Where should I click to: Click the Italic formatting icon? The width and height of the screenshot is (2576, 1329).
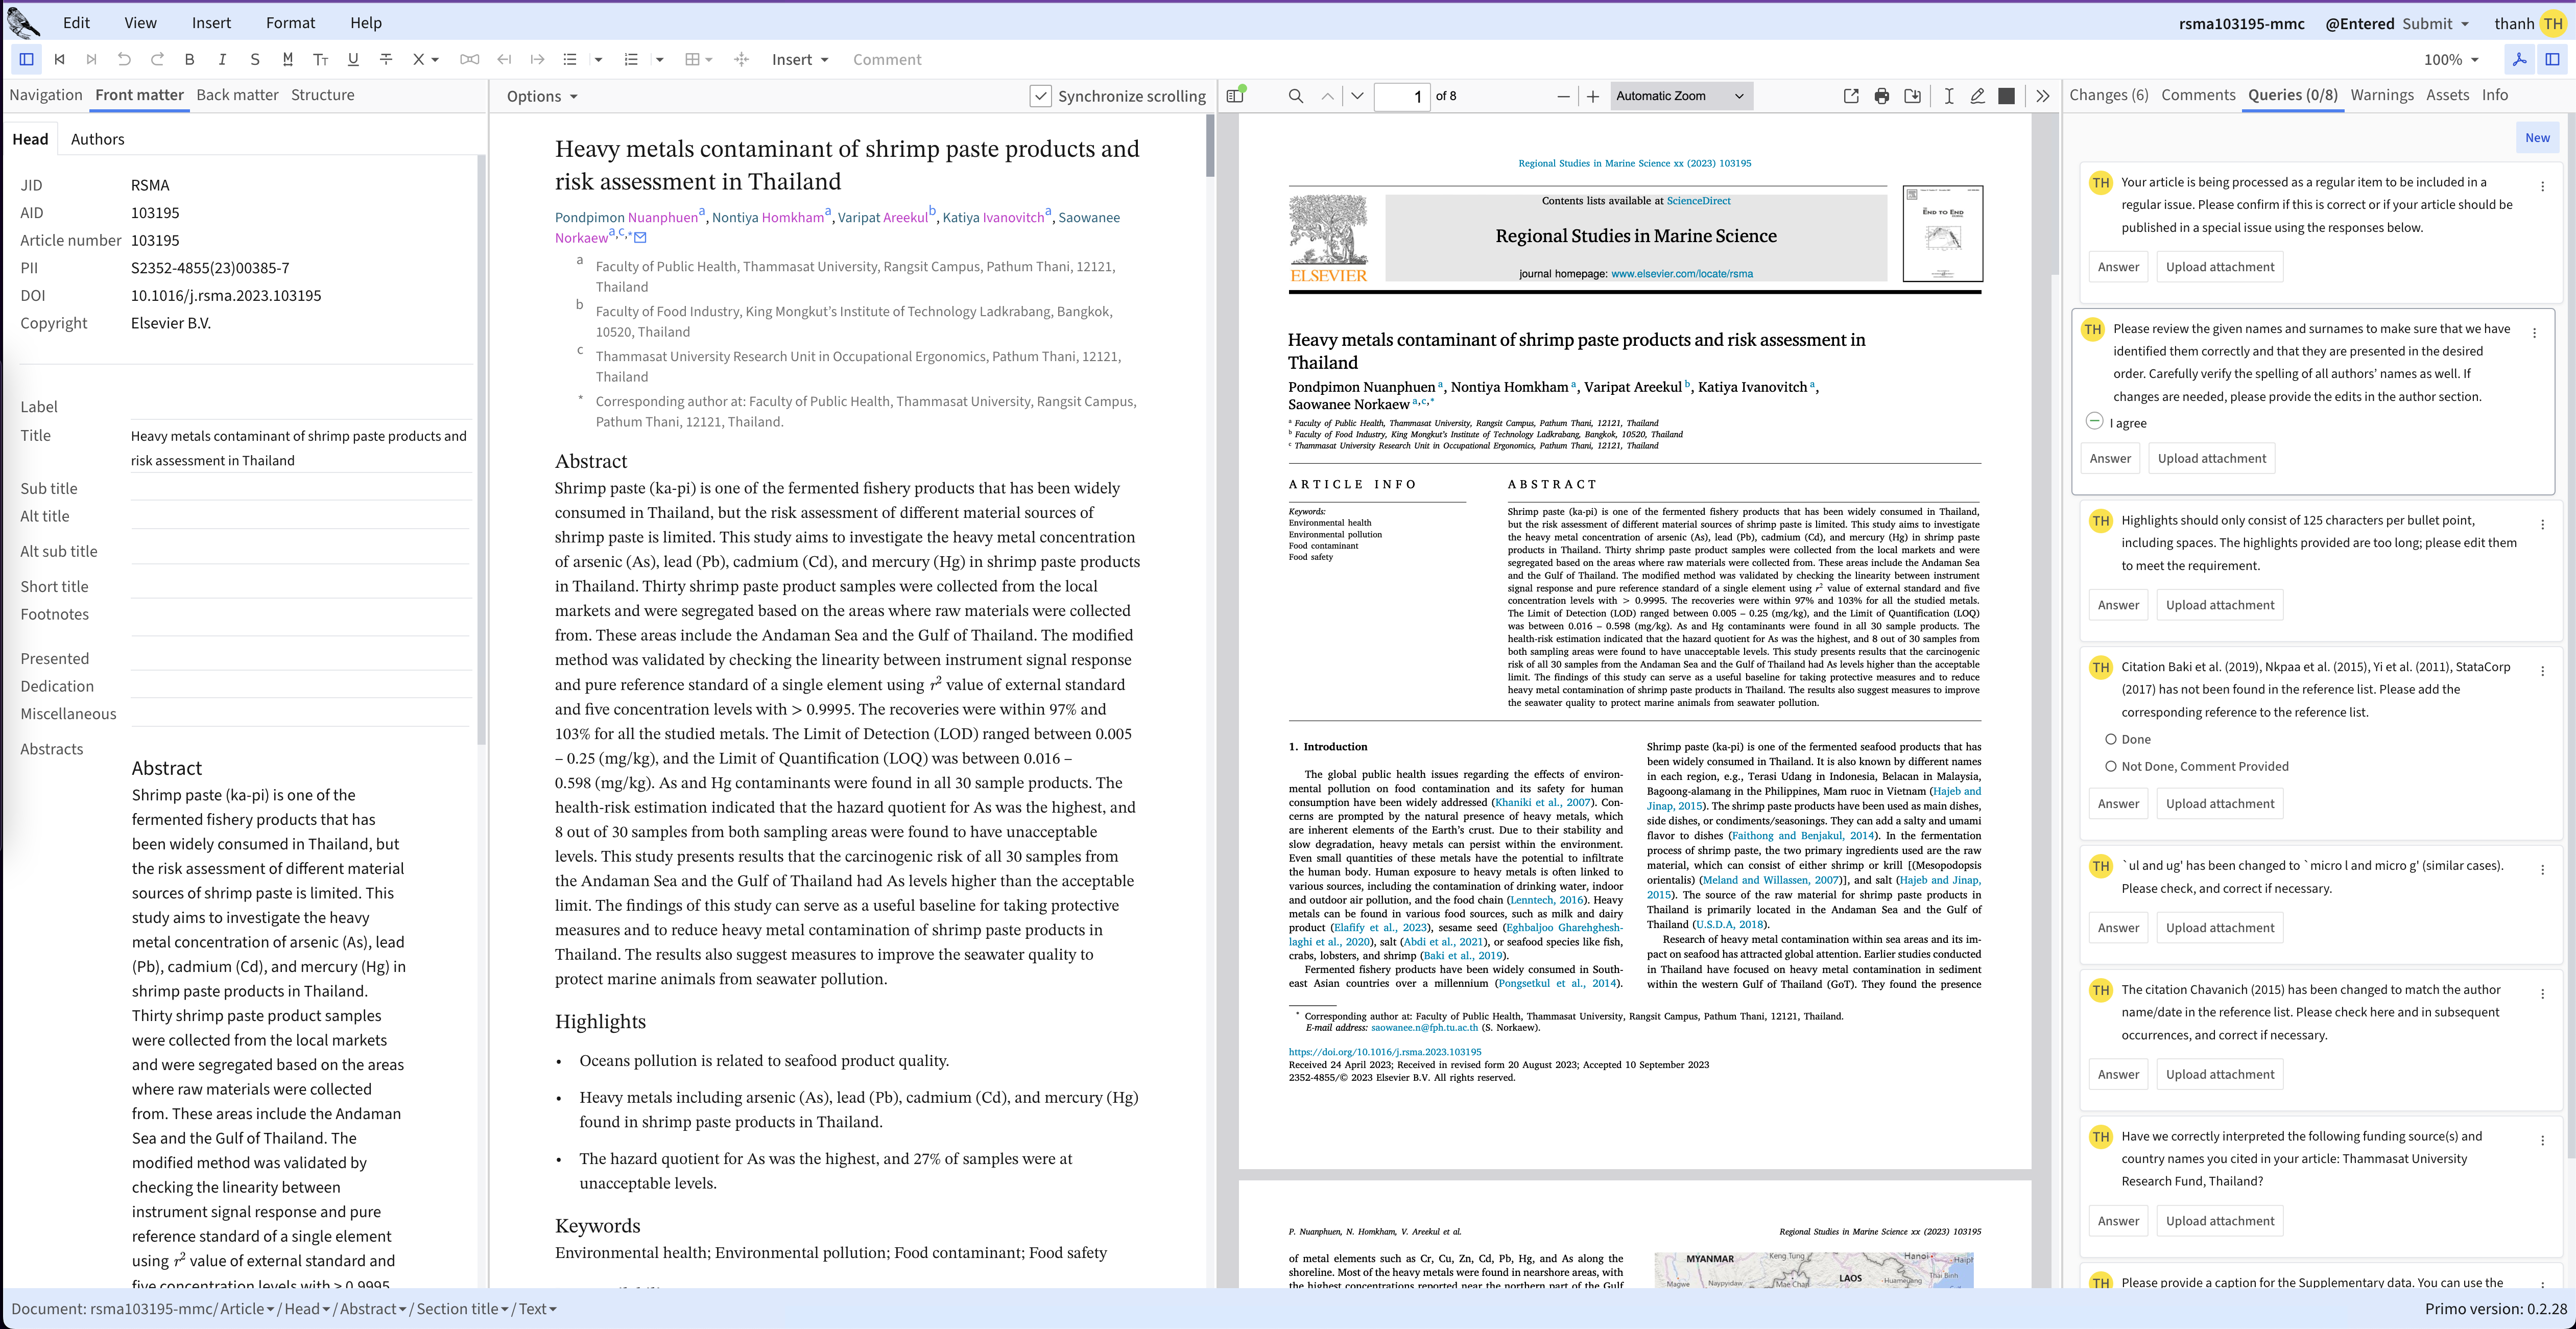tap(222, 59)
